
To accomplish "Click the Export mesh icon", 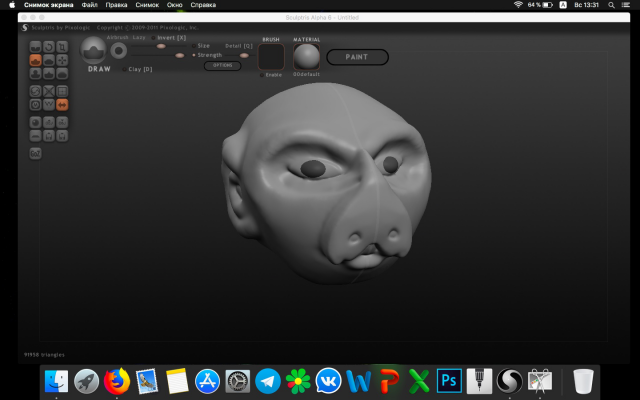I will click(x=62, y=122).
